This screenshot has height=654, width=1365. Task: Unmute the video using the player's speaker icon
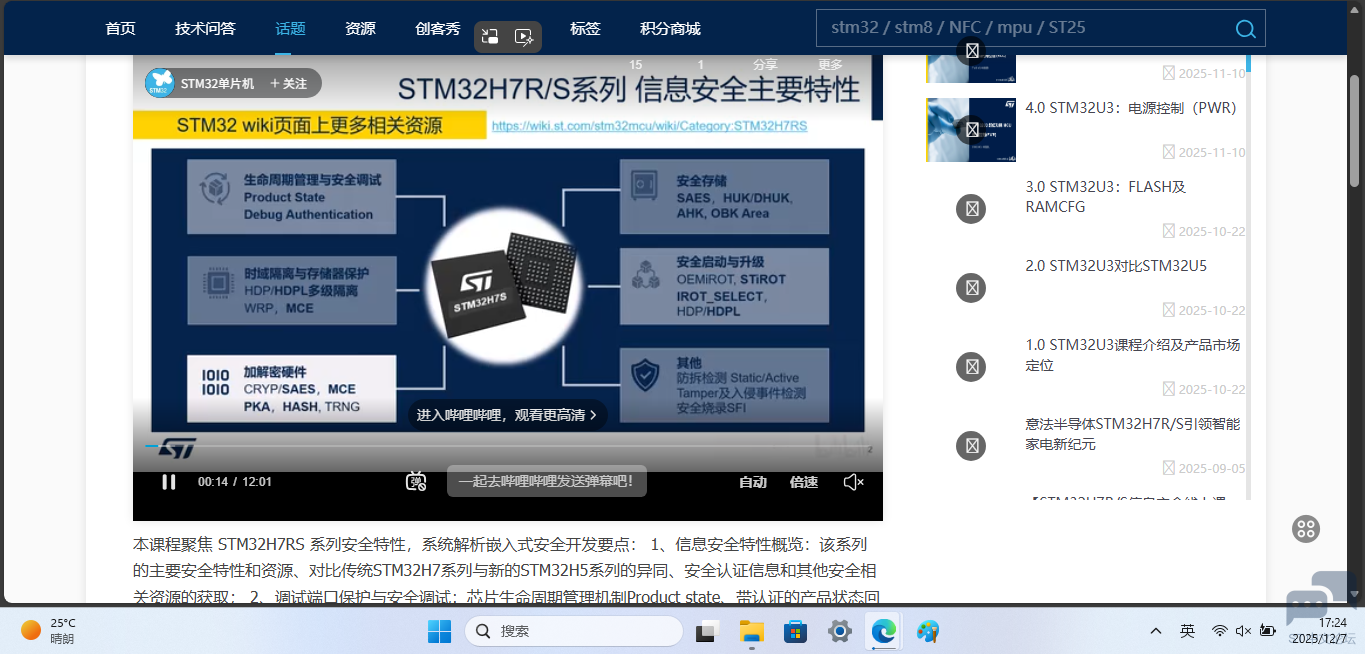click(x=853, y=482)
